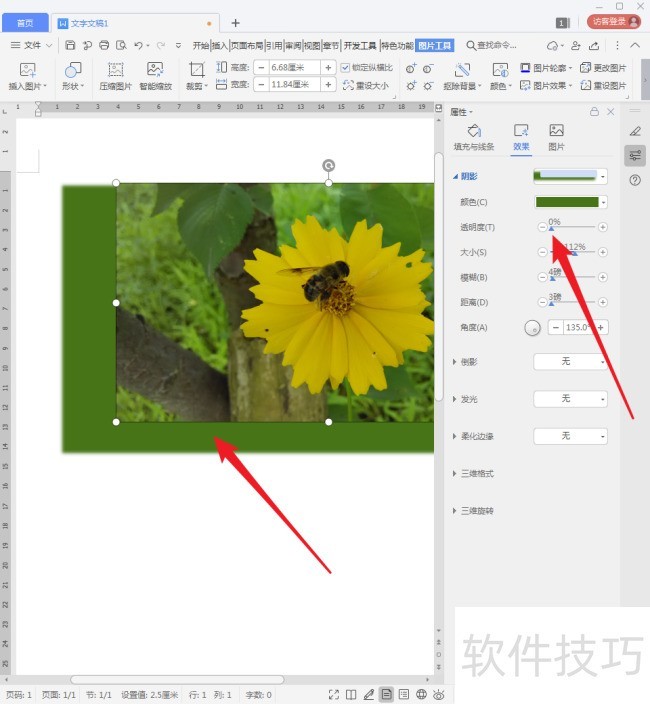This screenshot has height=704, width=650.
Task: Click the shadow angle dial
Action: tap(532, 328)
